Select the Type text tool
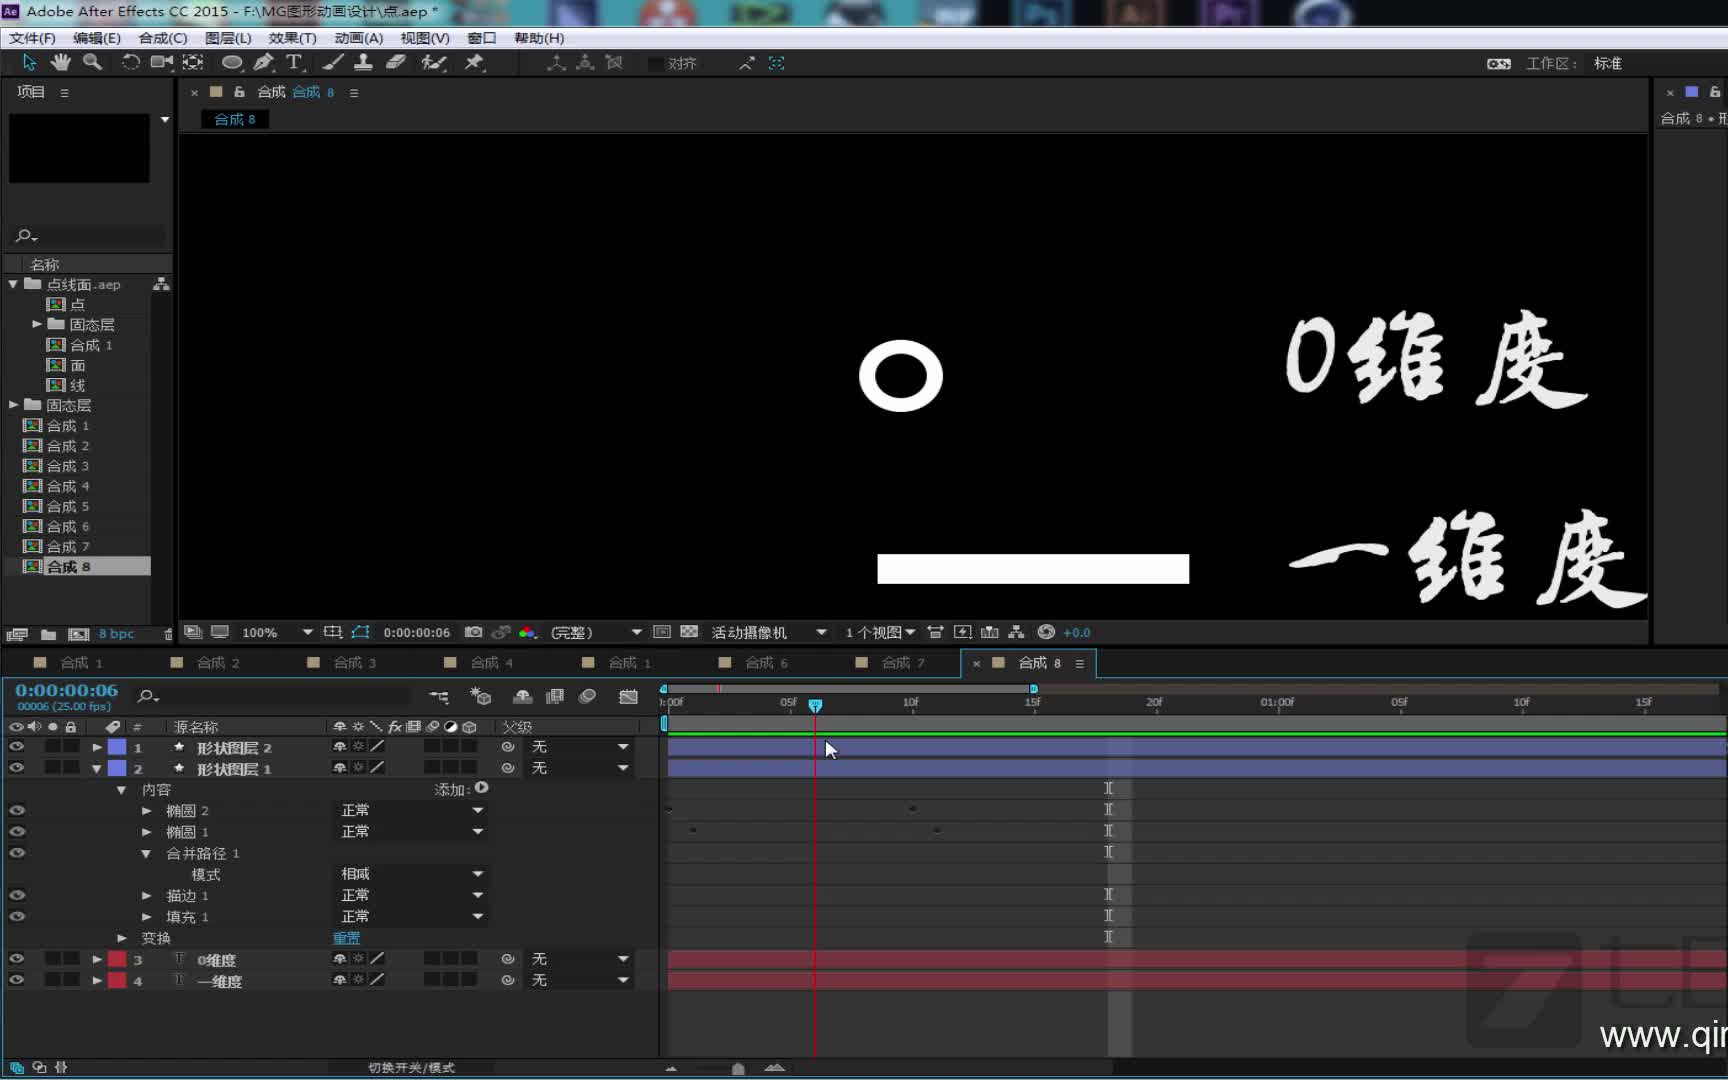Viewport: 1728px width, 1080px height. 294,62
